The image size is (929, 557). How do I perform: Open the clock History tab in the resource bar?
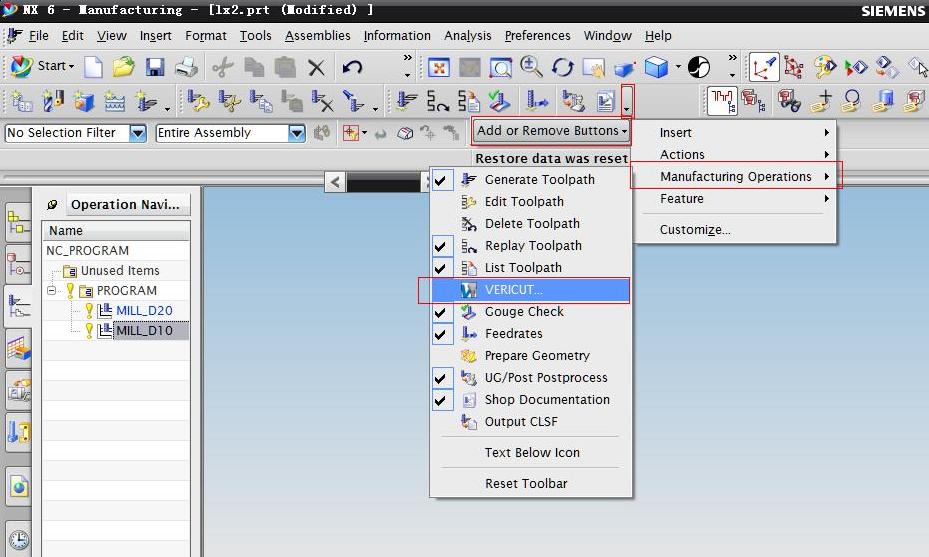(x=18, y=539)
